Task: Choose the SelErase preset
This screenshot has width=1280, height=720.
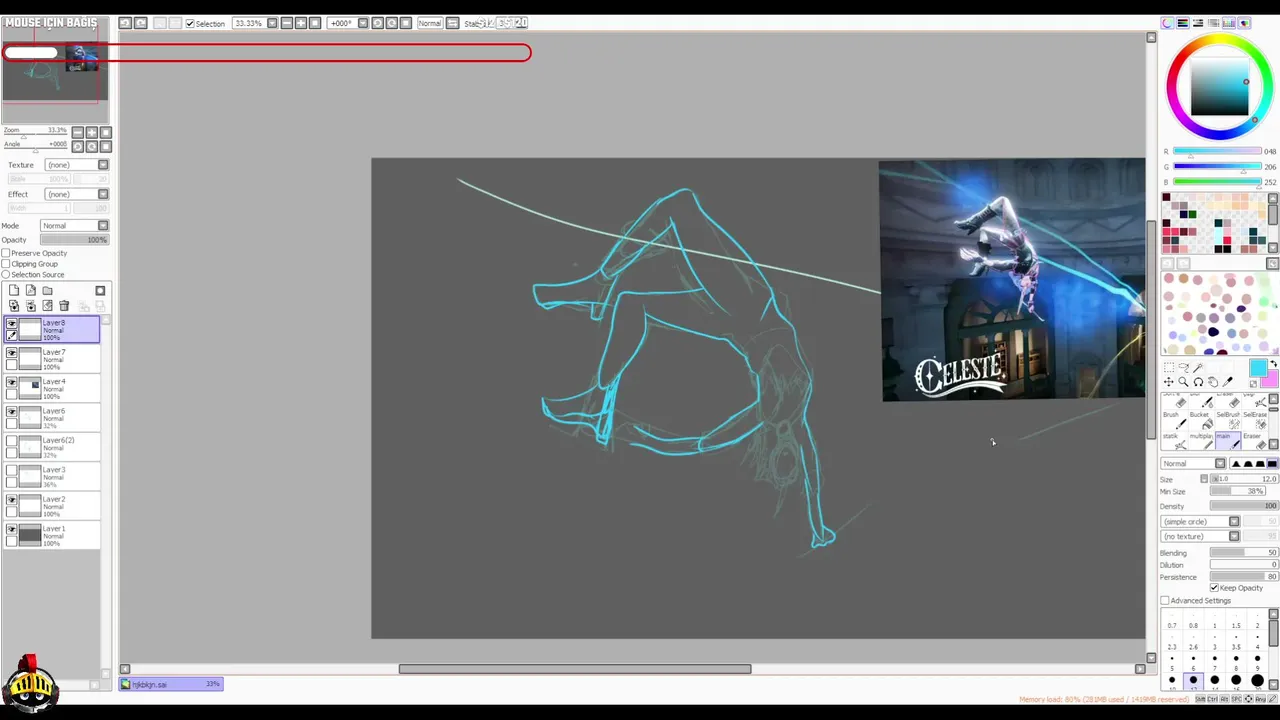Action: coord(1255,421)
